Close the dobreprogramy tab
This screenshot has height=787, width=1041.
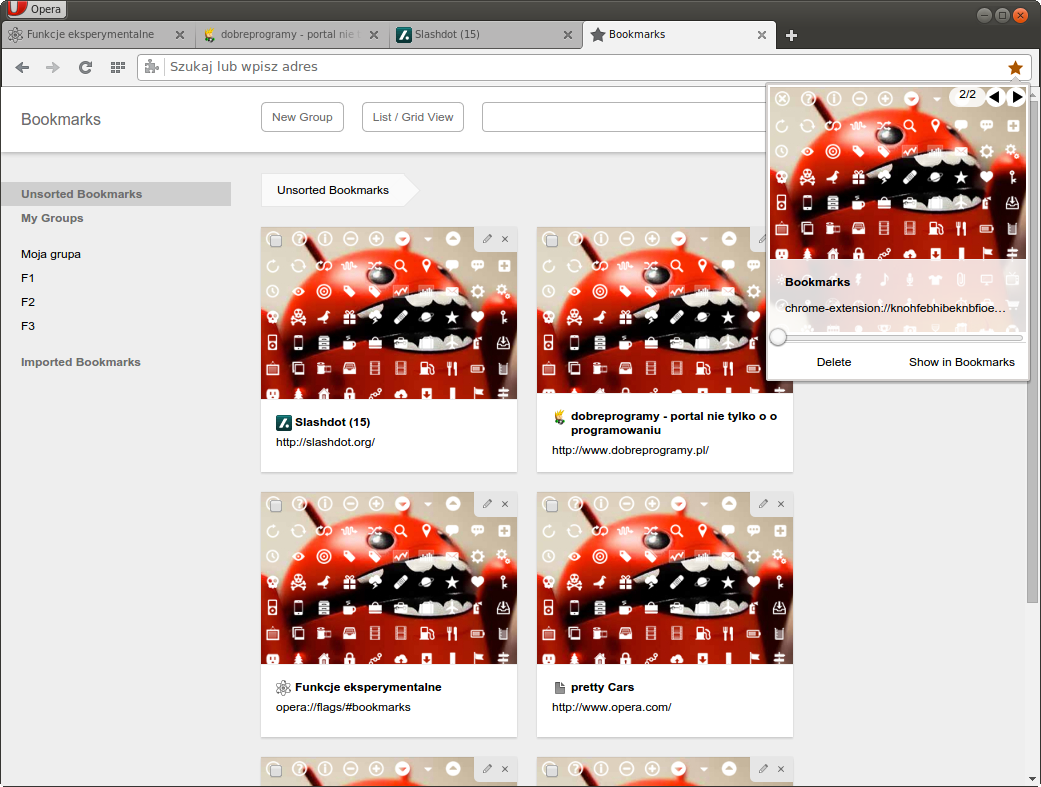[x=374, y=35]
